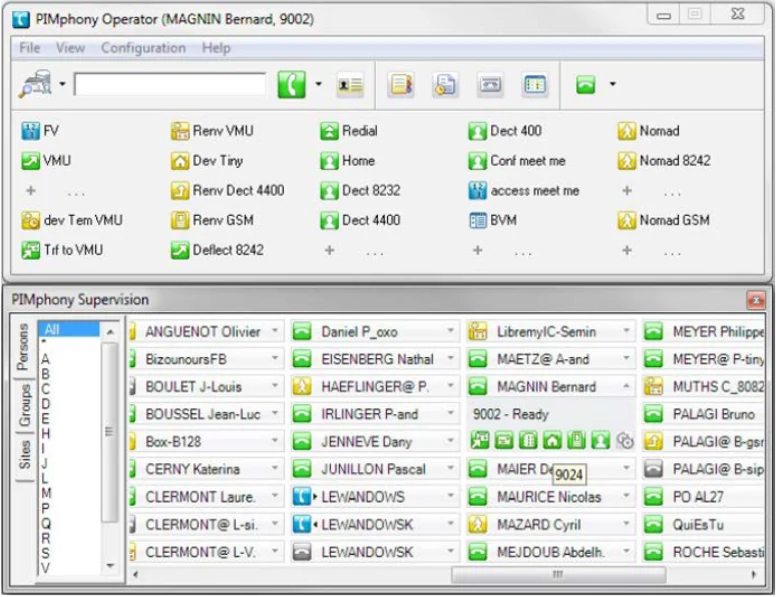Image resolution: width=776 pixels, height=597 pixels.
Task: Click the access meet me shortcut
Action: pos(524,191)
